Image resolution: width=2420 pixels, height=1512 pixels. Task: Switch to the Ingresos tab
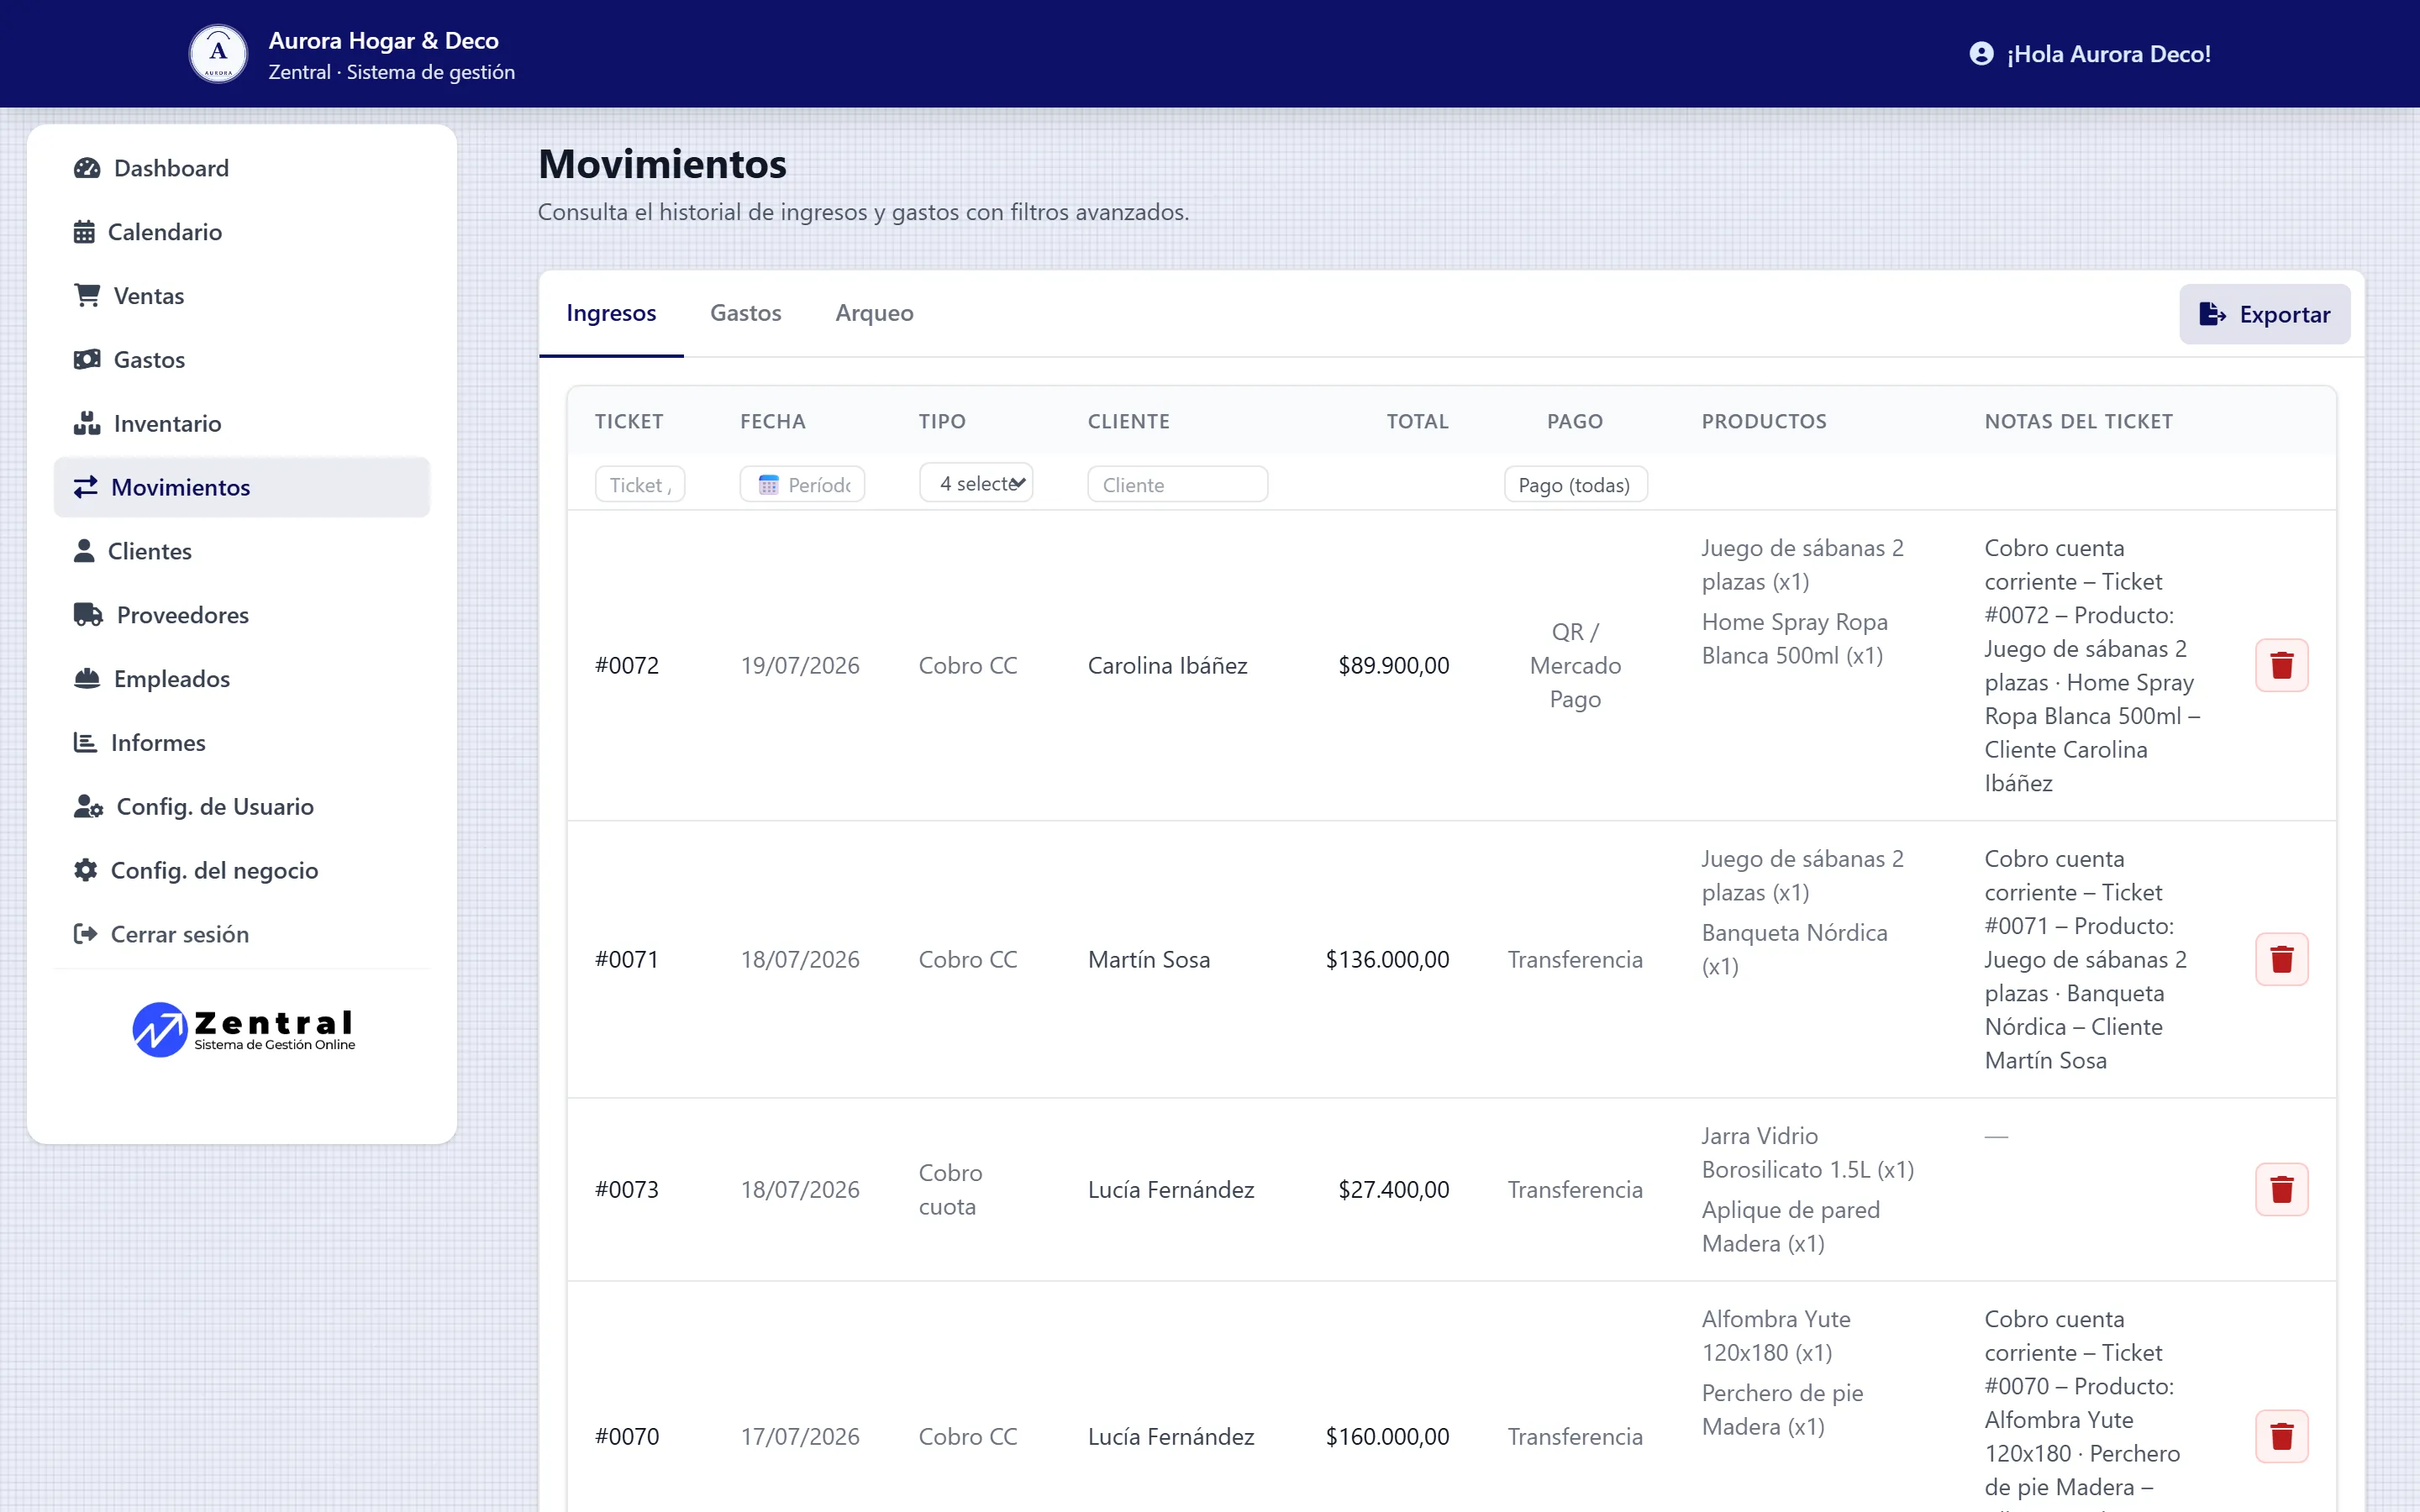611,313
